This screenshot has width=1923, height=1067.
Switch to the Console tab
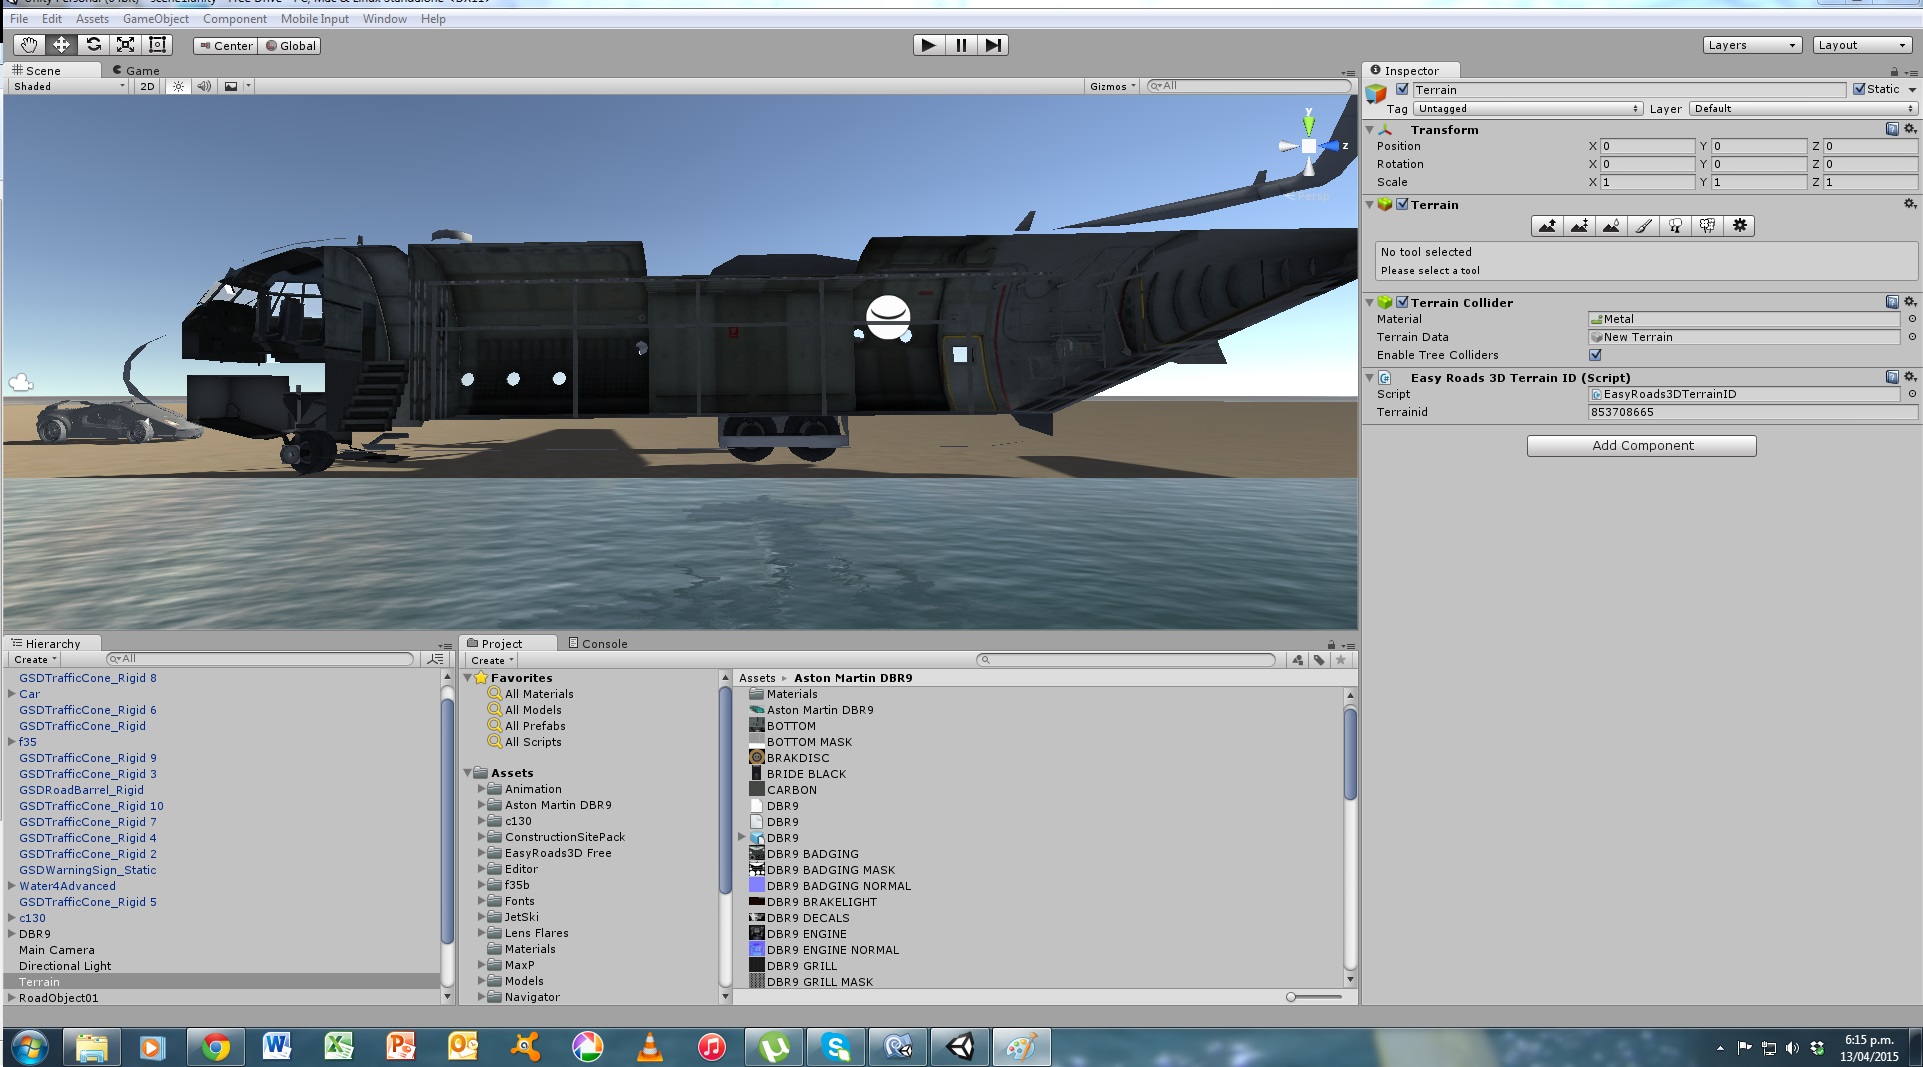[x=598, y=643]
